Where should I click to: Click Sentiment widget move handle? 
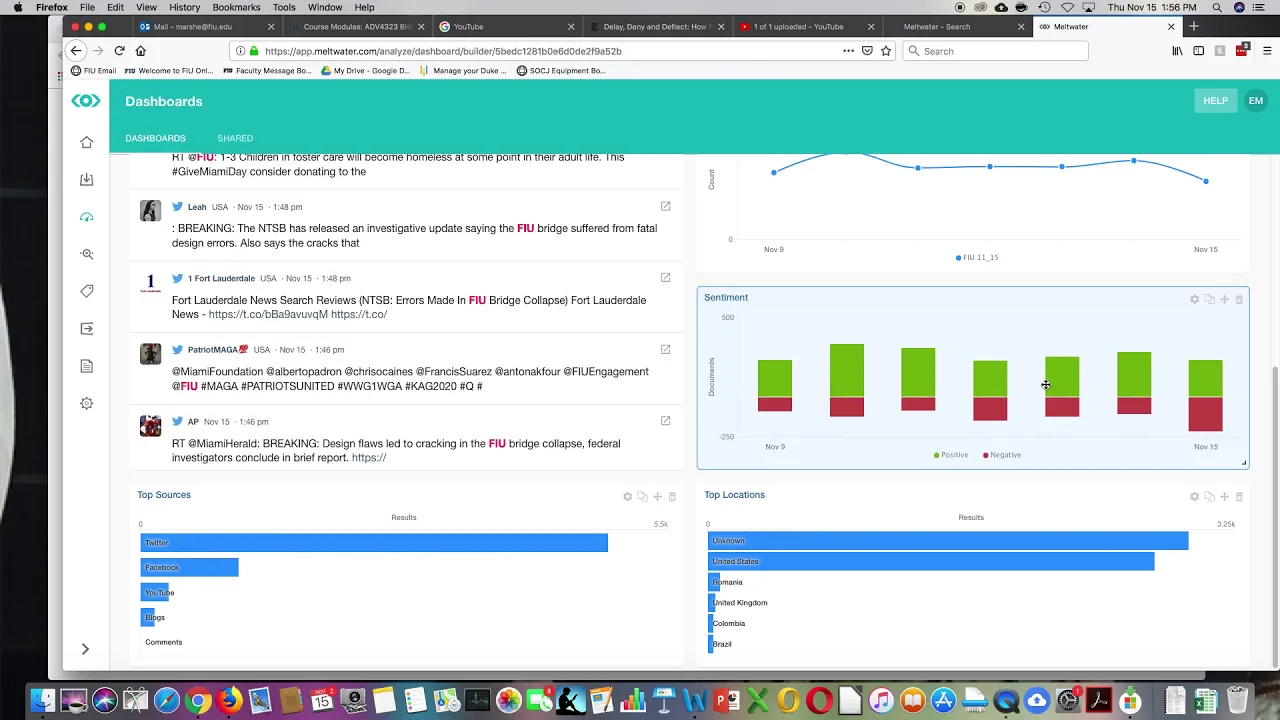pyautogui.click(x=1224, y=299)
